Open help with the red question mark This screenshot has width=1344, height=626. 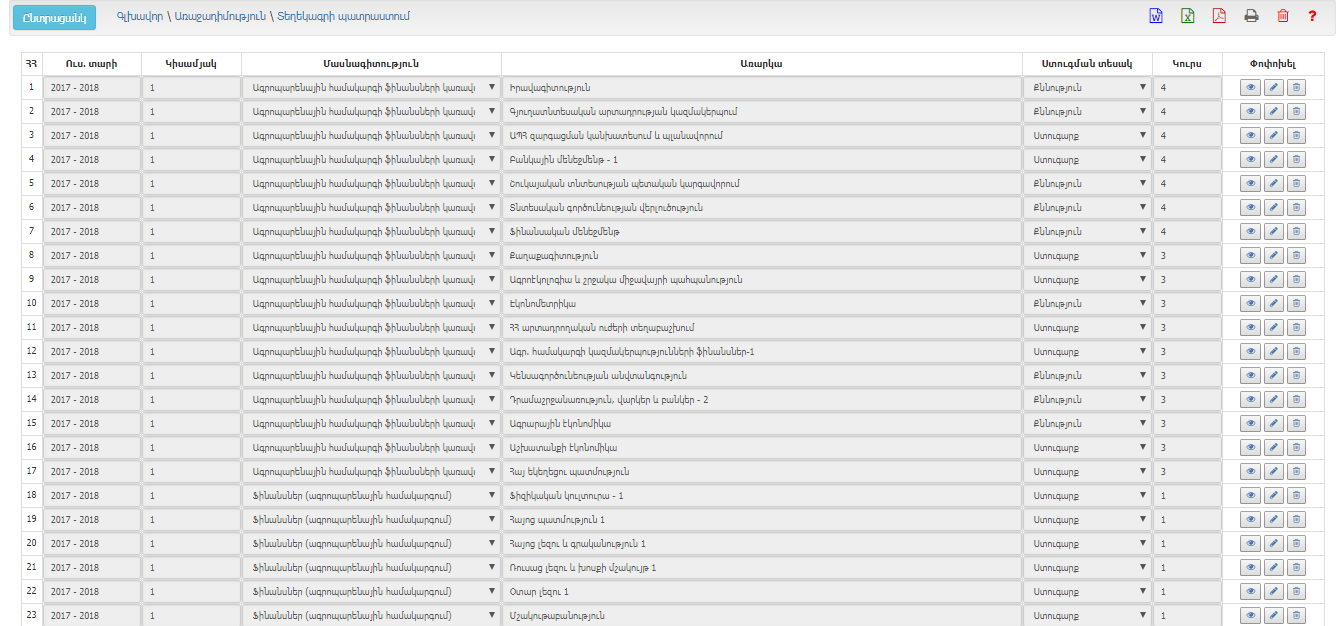[x=1312, y=16]
